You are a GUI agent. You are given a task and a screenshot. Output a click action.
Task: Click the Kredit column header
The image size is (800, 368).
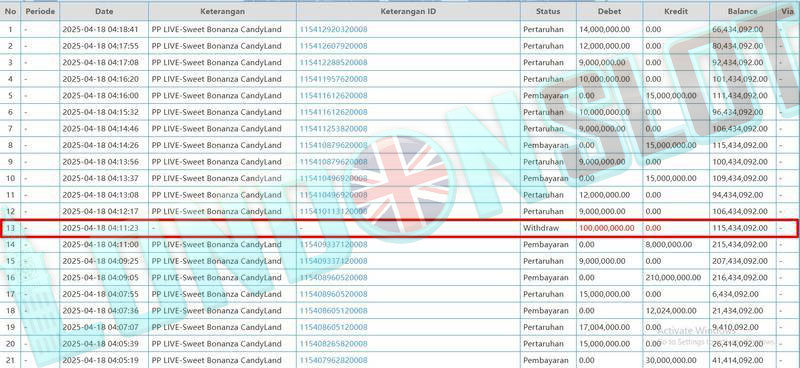coord(676,11)
